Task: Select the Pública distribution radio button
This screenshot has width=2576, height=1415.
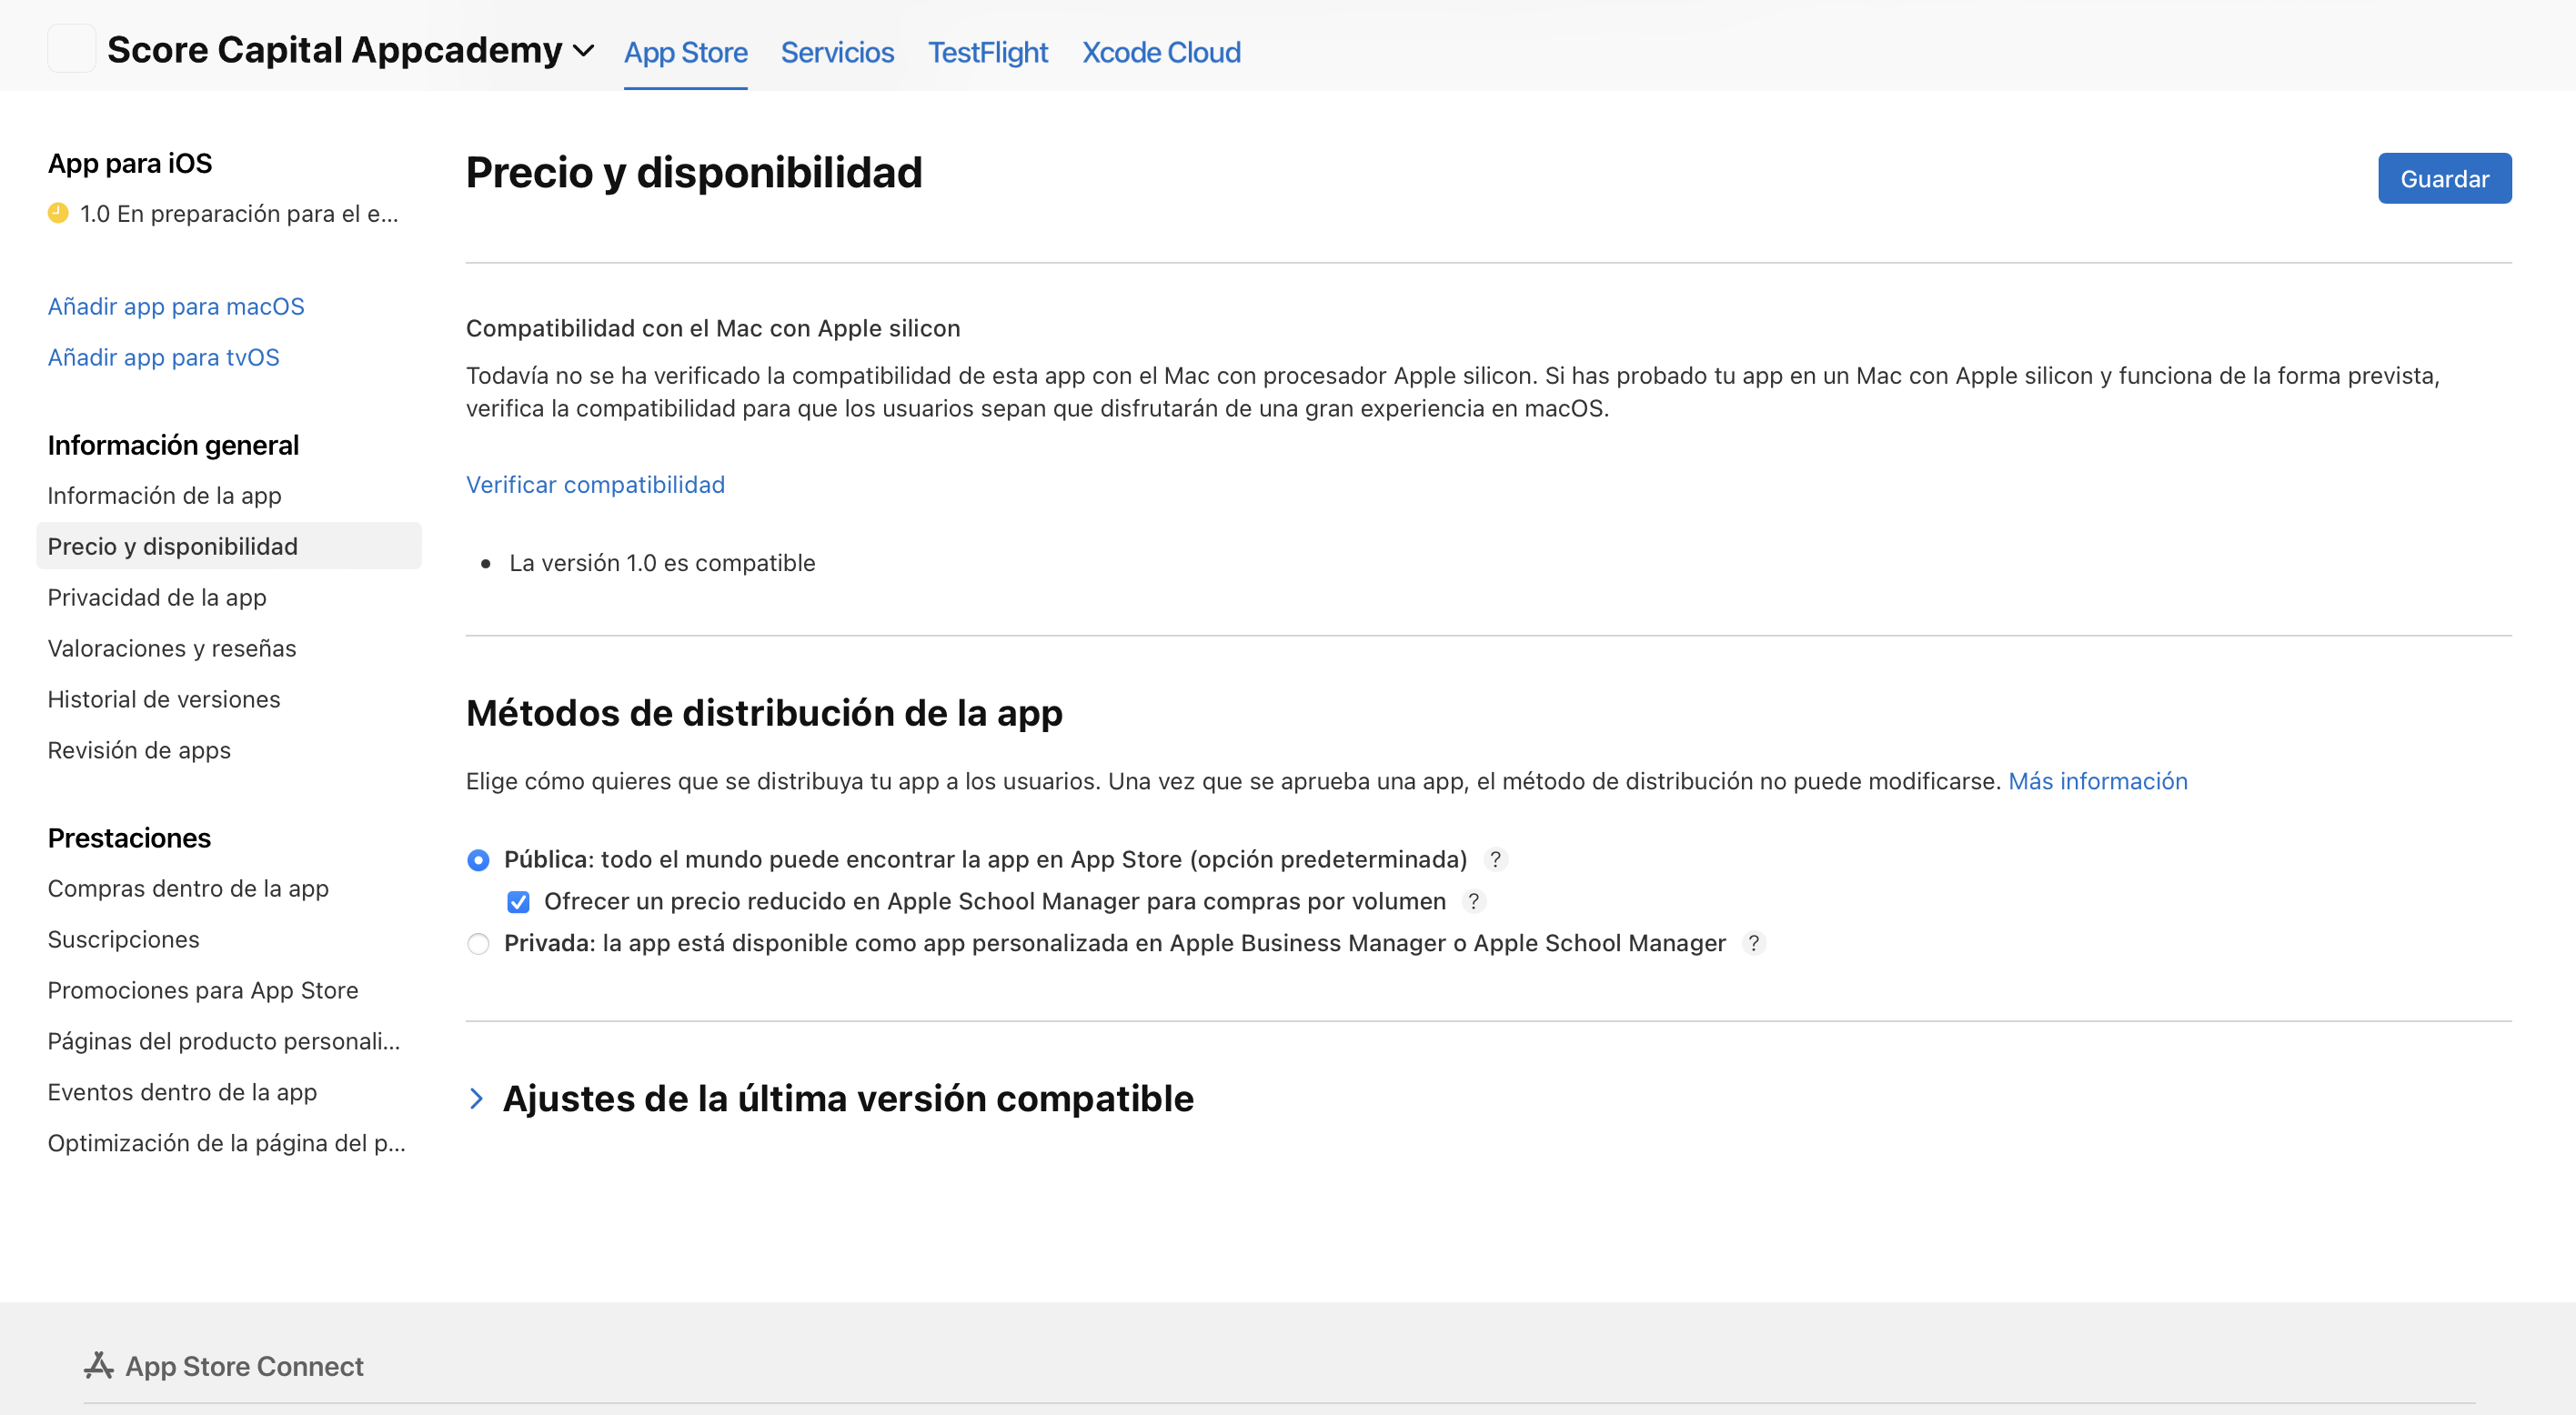Action: click(x=478, y=860)
